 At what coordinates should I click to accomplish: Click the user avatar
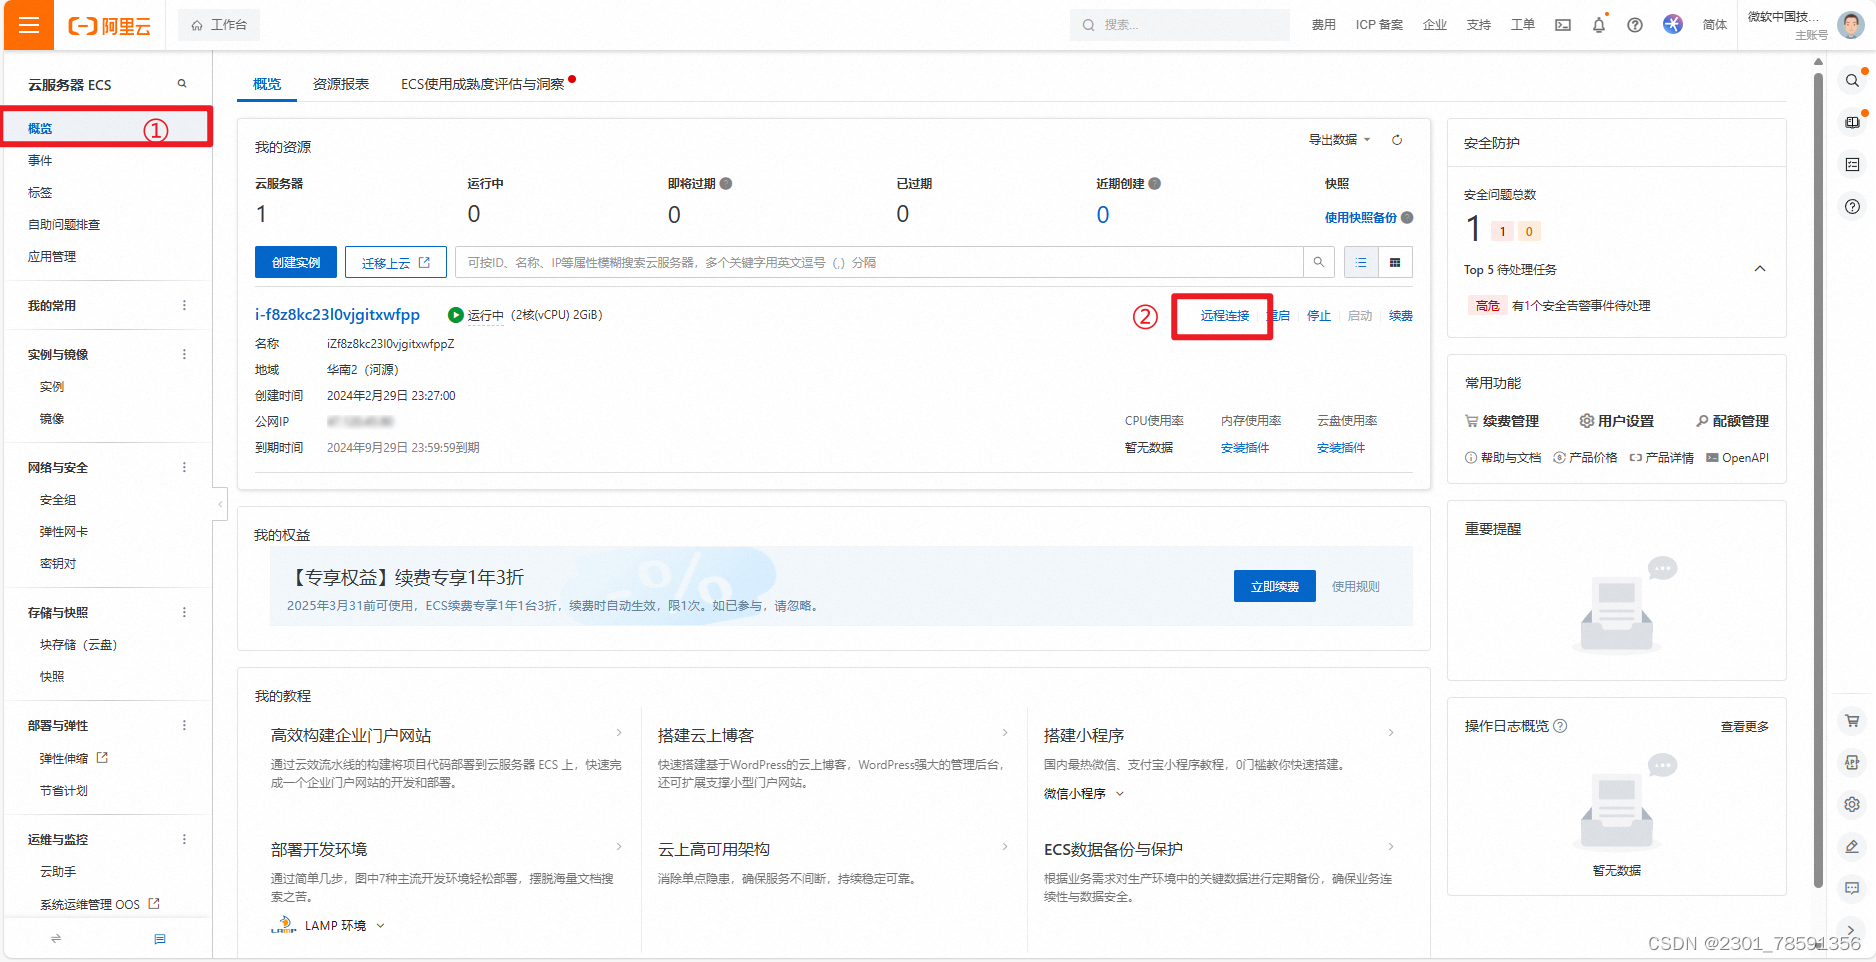click(x=1850, y=25)
